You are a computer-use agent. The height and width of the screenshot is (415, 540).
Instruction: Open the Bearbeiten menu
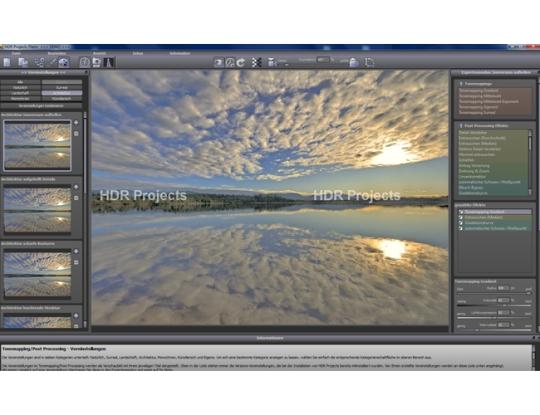click(57, 53)
